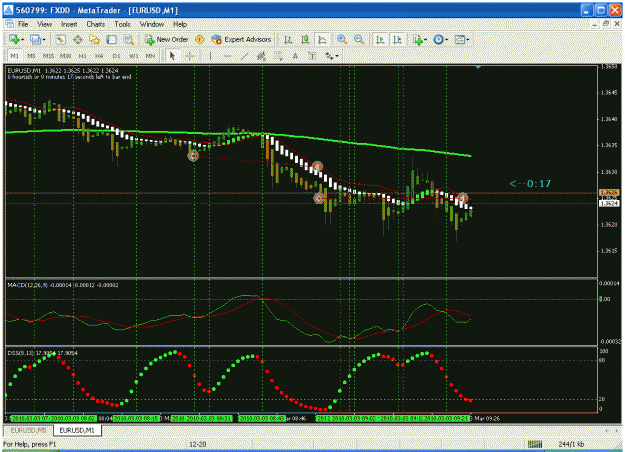Switch chart to Candlesticks mode
625x452 pixels.
point(305,39)
